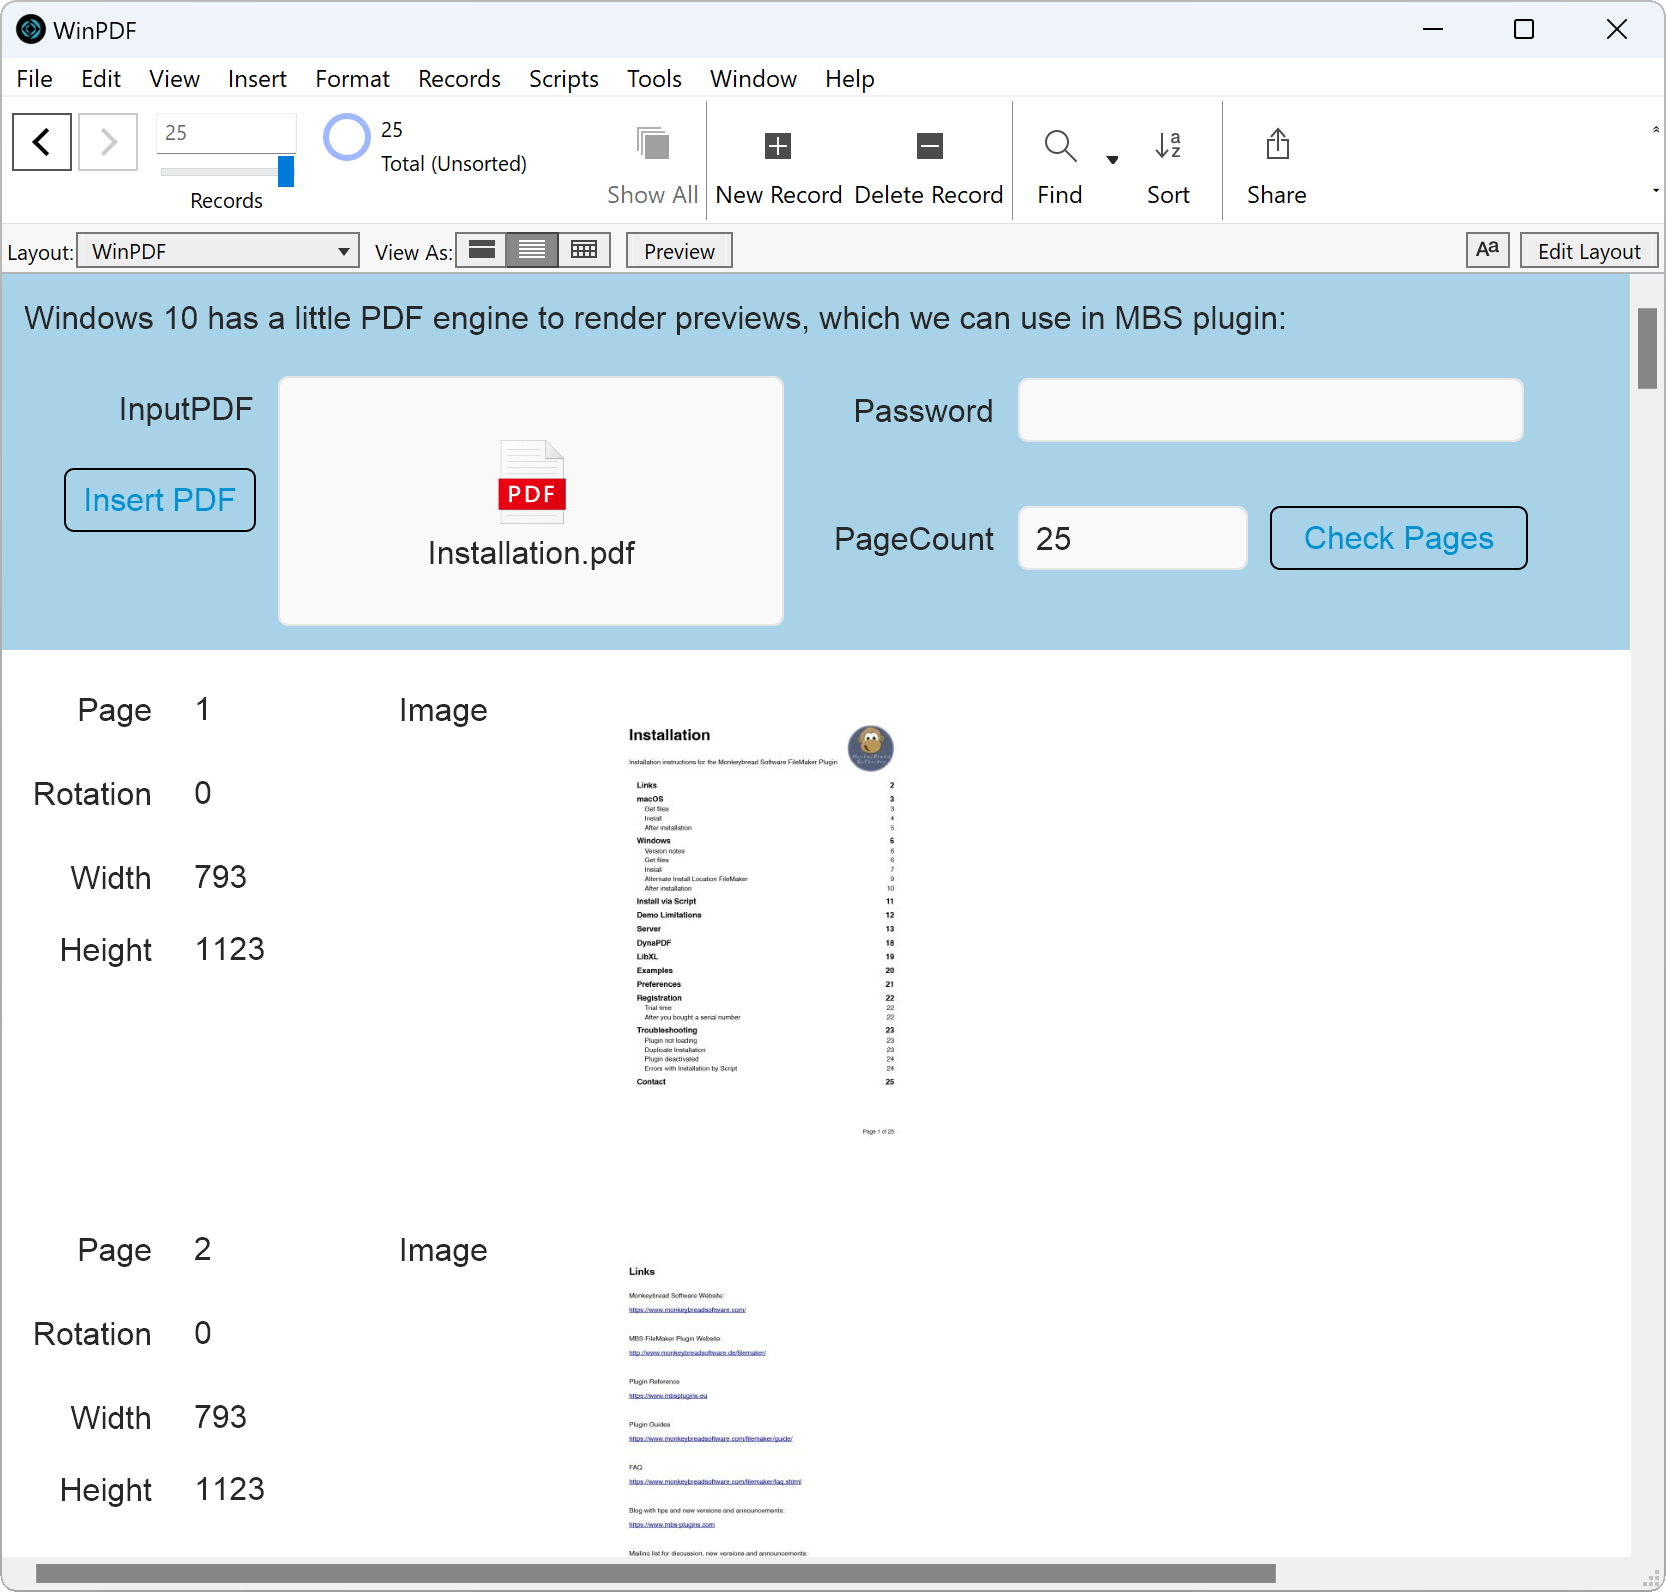Image resolution: width=1666 pixels, height=1592 pixels.
Task: Click the WinPDF app icon in title bar
Action: (31, 29)
